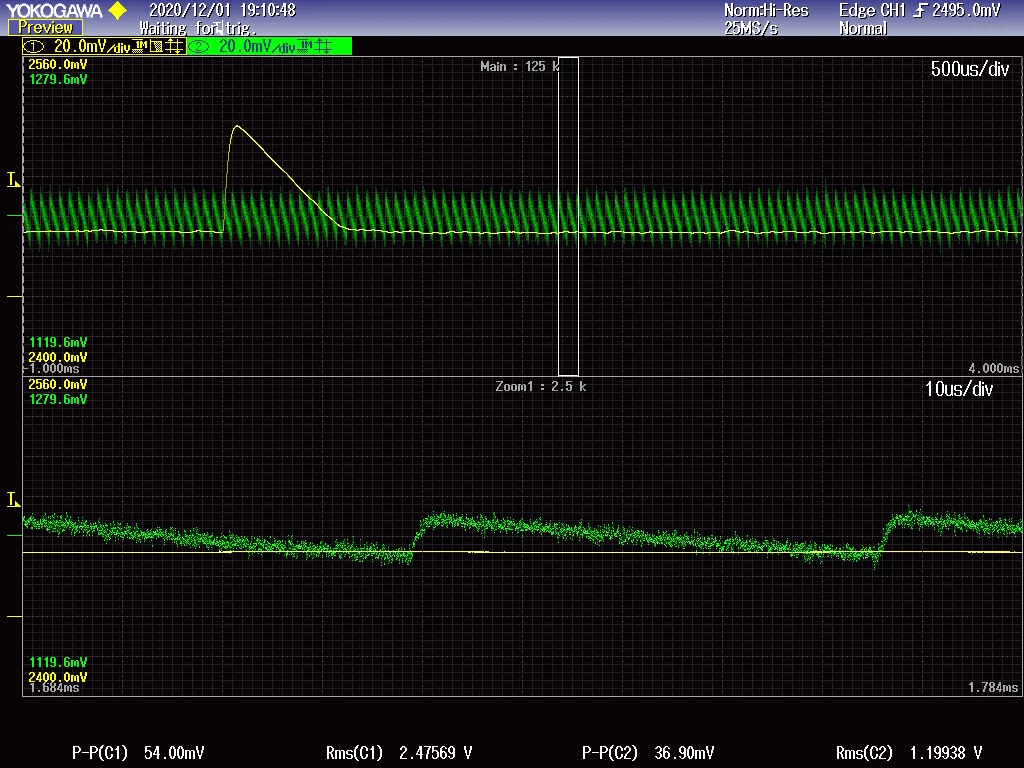Click the Main : 125 k record length label
Viewport: 1024px width, 768px height.
[520, 67]
